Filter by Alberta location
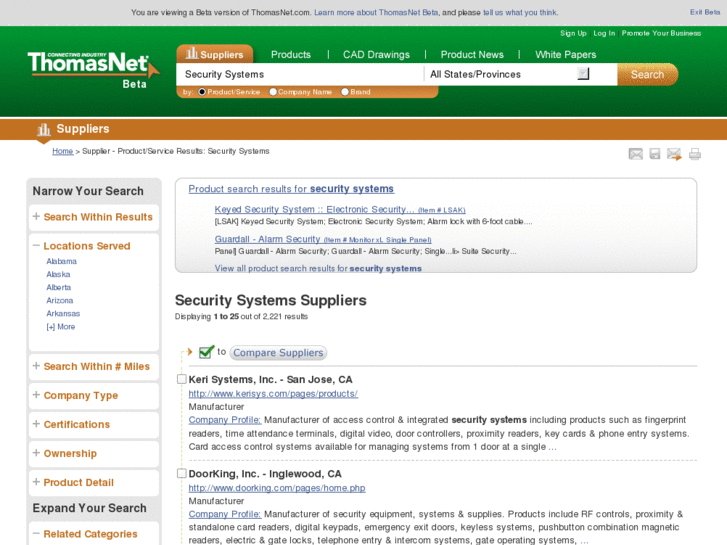727x545 pixels. (58, 287)
